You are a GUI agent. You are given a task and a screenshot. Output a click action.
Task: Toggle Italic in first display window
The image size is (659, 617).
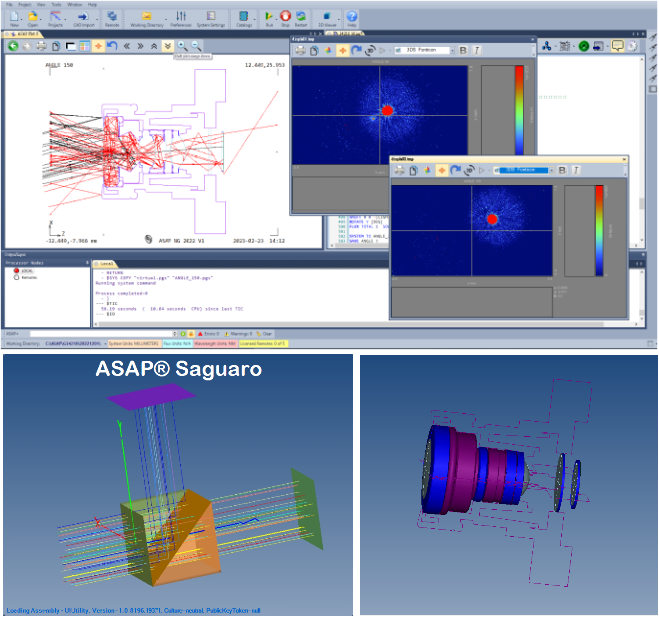tap(477, 50)
